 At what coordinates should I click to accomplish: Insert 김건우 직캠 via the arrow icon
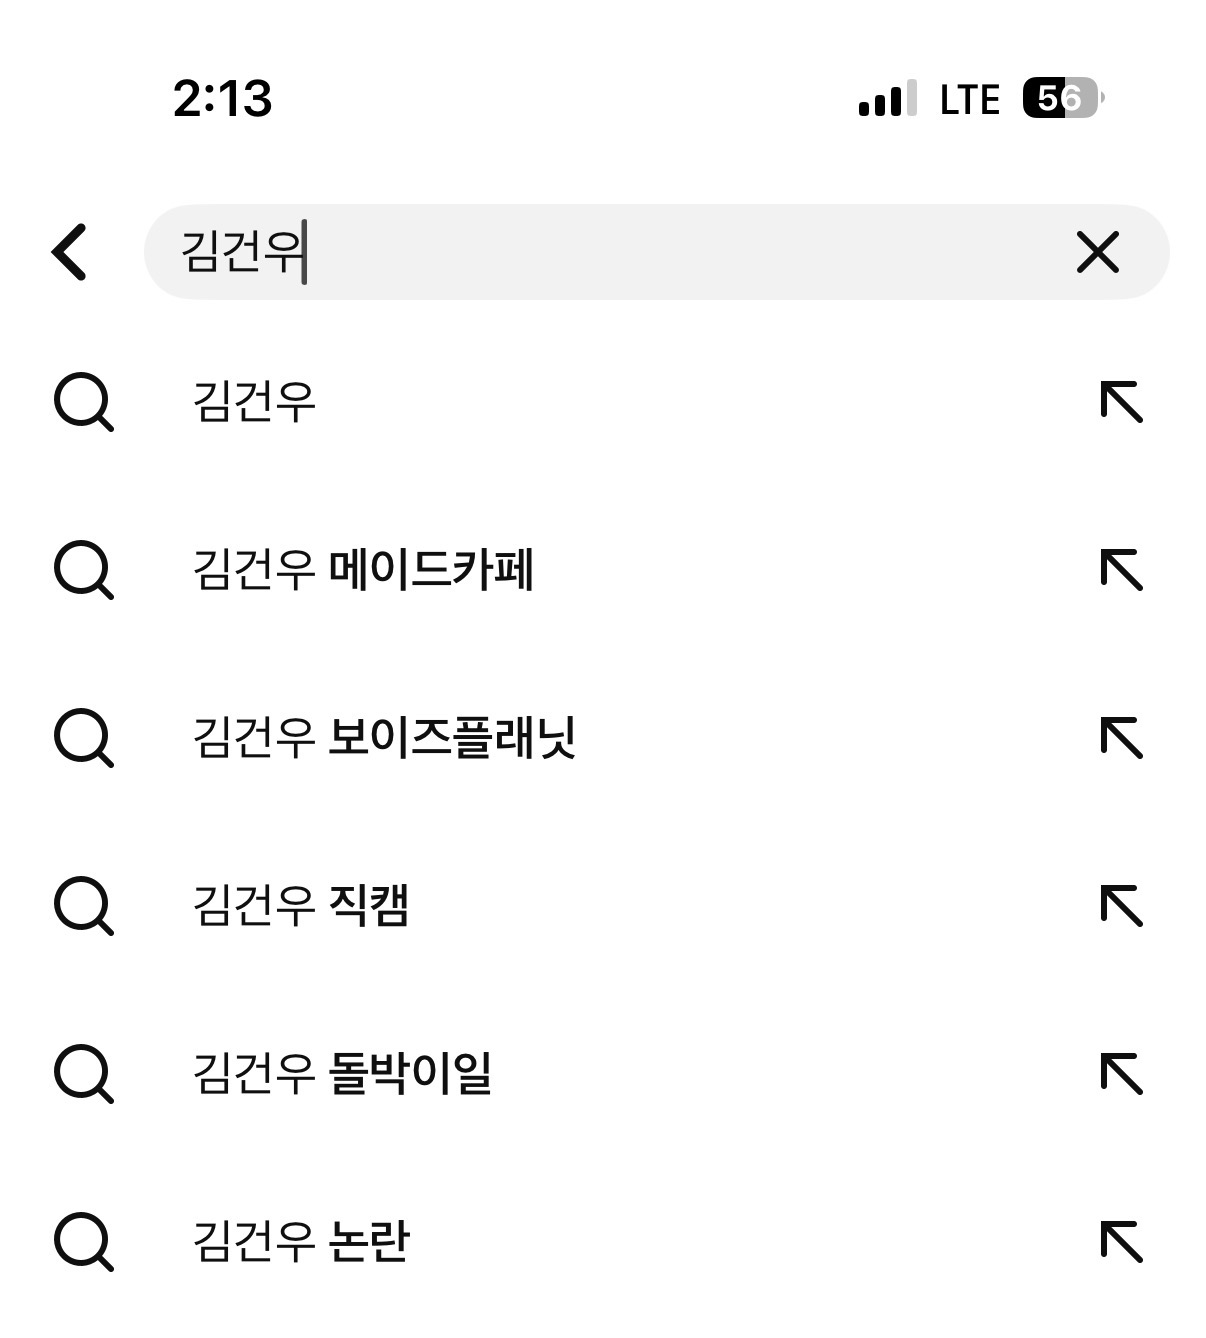coord(1121,906)
